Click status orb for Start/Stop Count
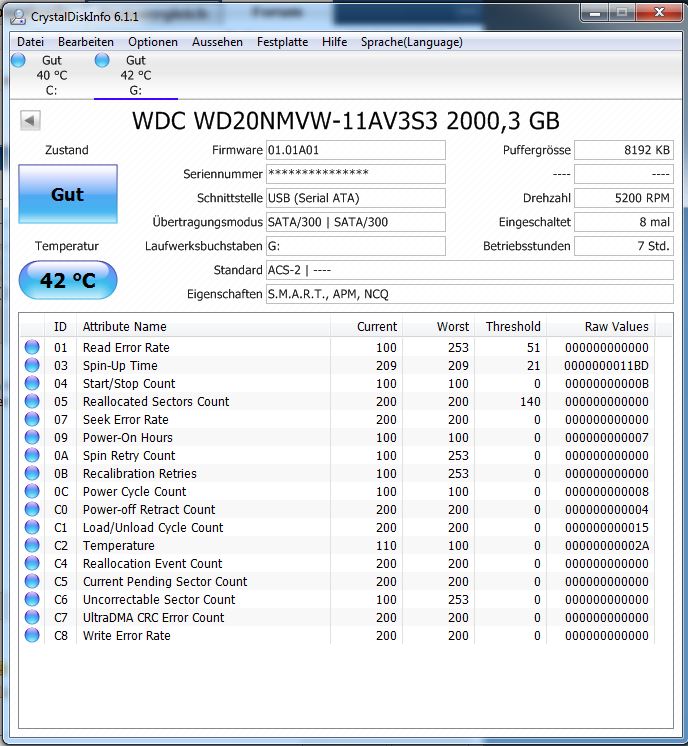This screenshot has height=746, width=688. click(32, 383)
